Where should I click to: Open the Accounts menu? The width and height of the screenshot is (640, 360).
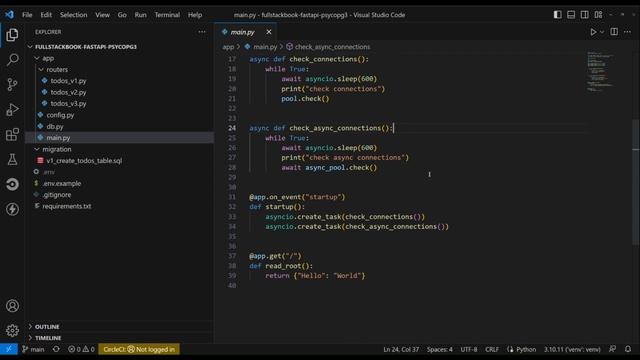tap(12, 306)
